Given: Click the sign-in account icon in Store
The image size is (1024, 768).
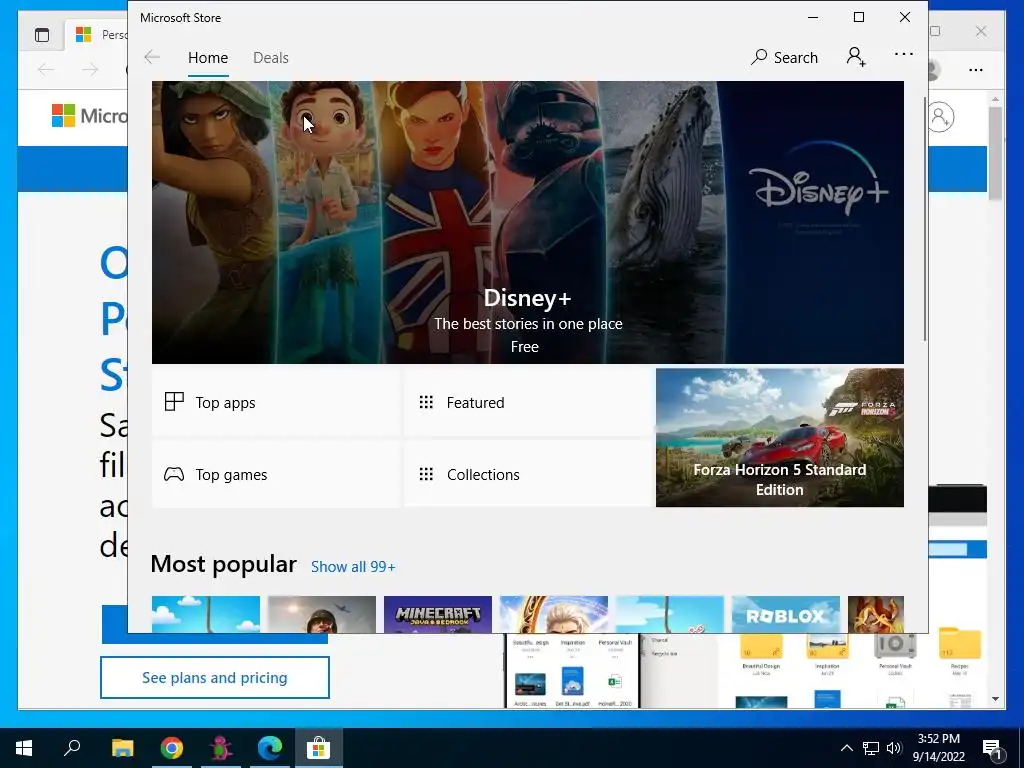Looking at the screenshot, I should point(856,57).
